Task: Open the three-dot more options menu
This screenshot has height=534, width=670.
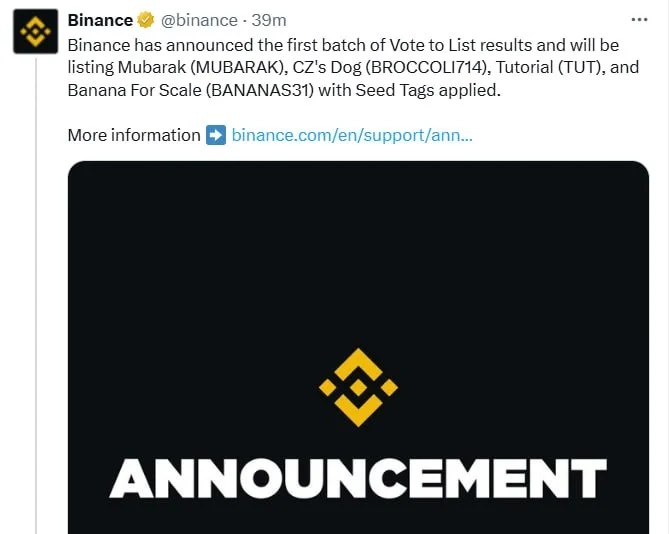Action: (639, 20)
